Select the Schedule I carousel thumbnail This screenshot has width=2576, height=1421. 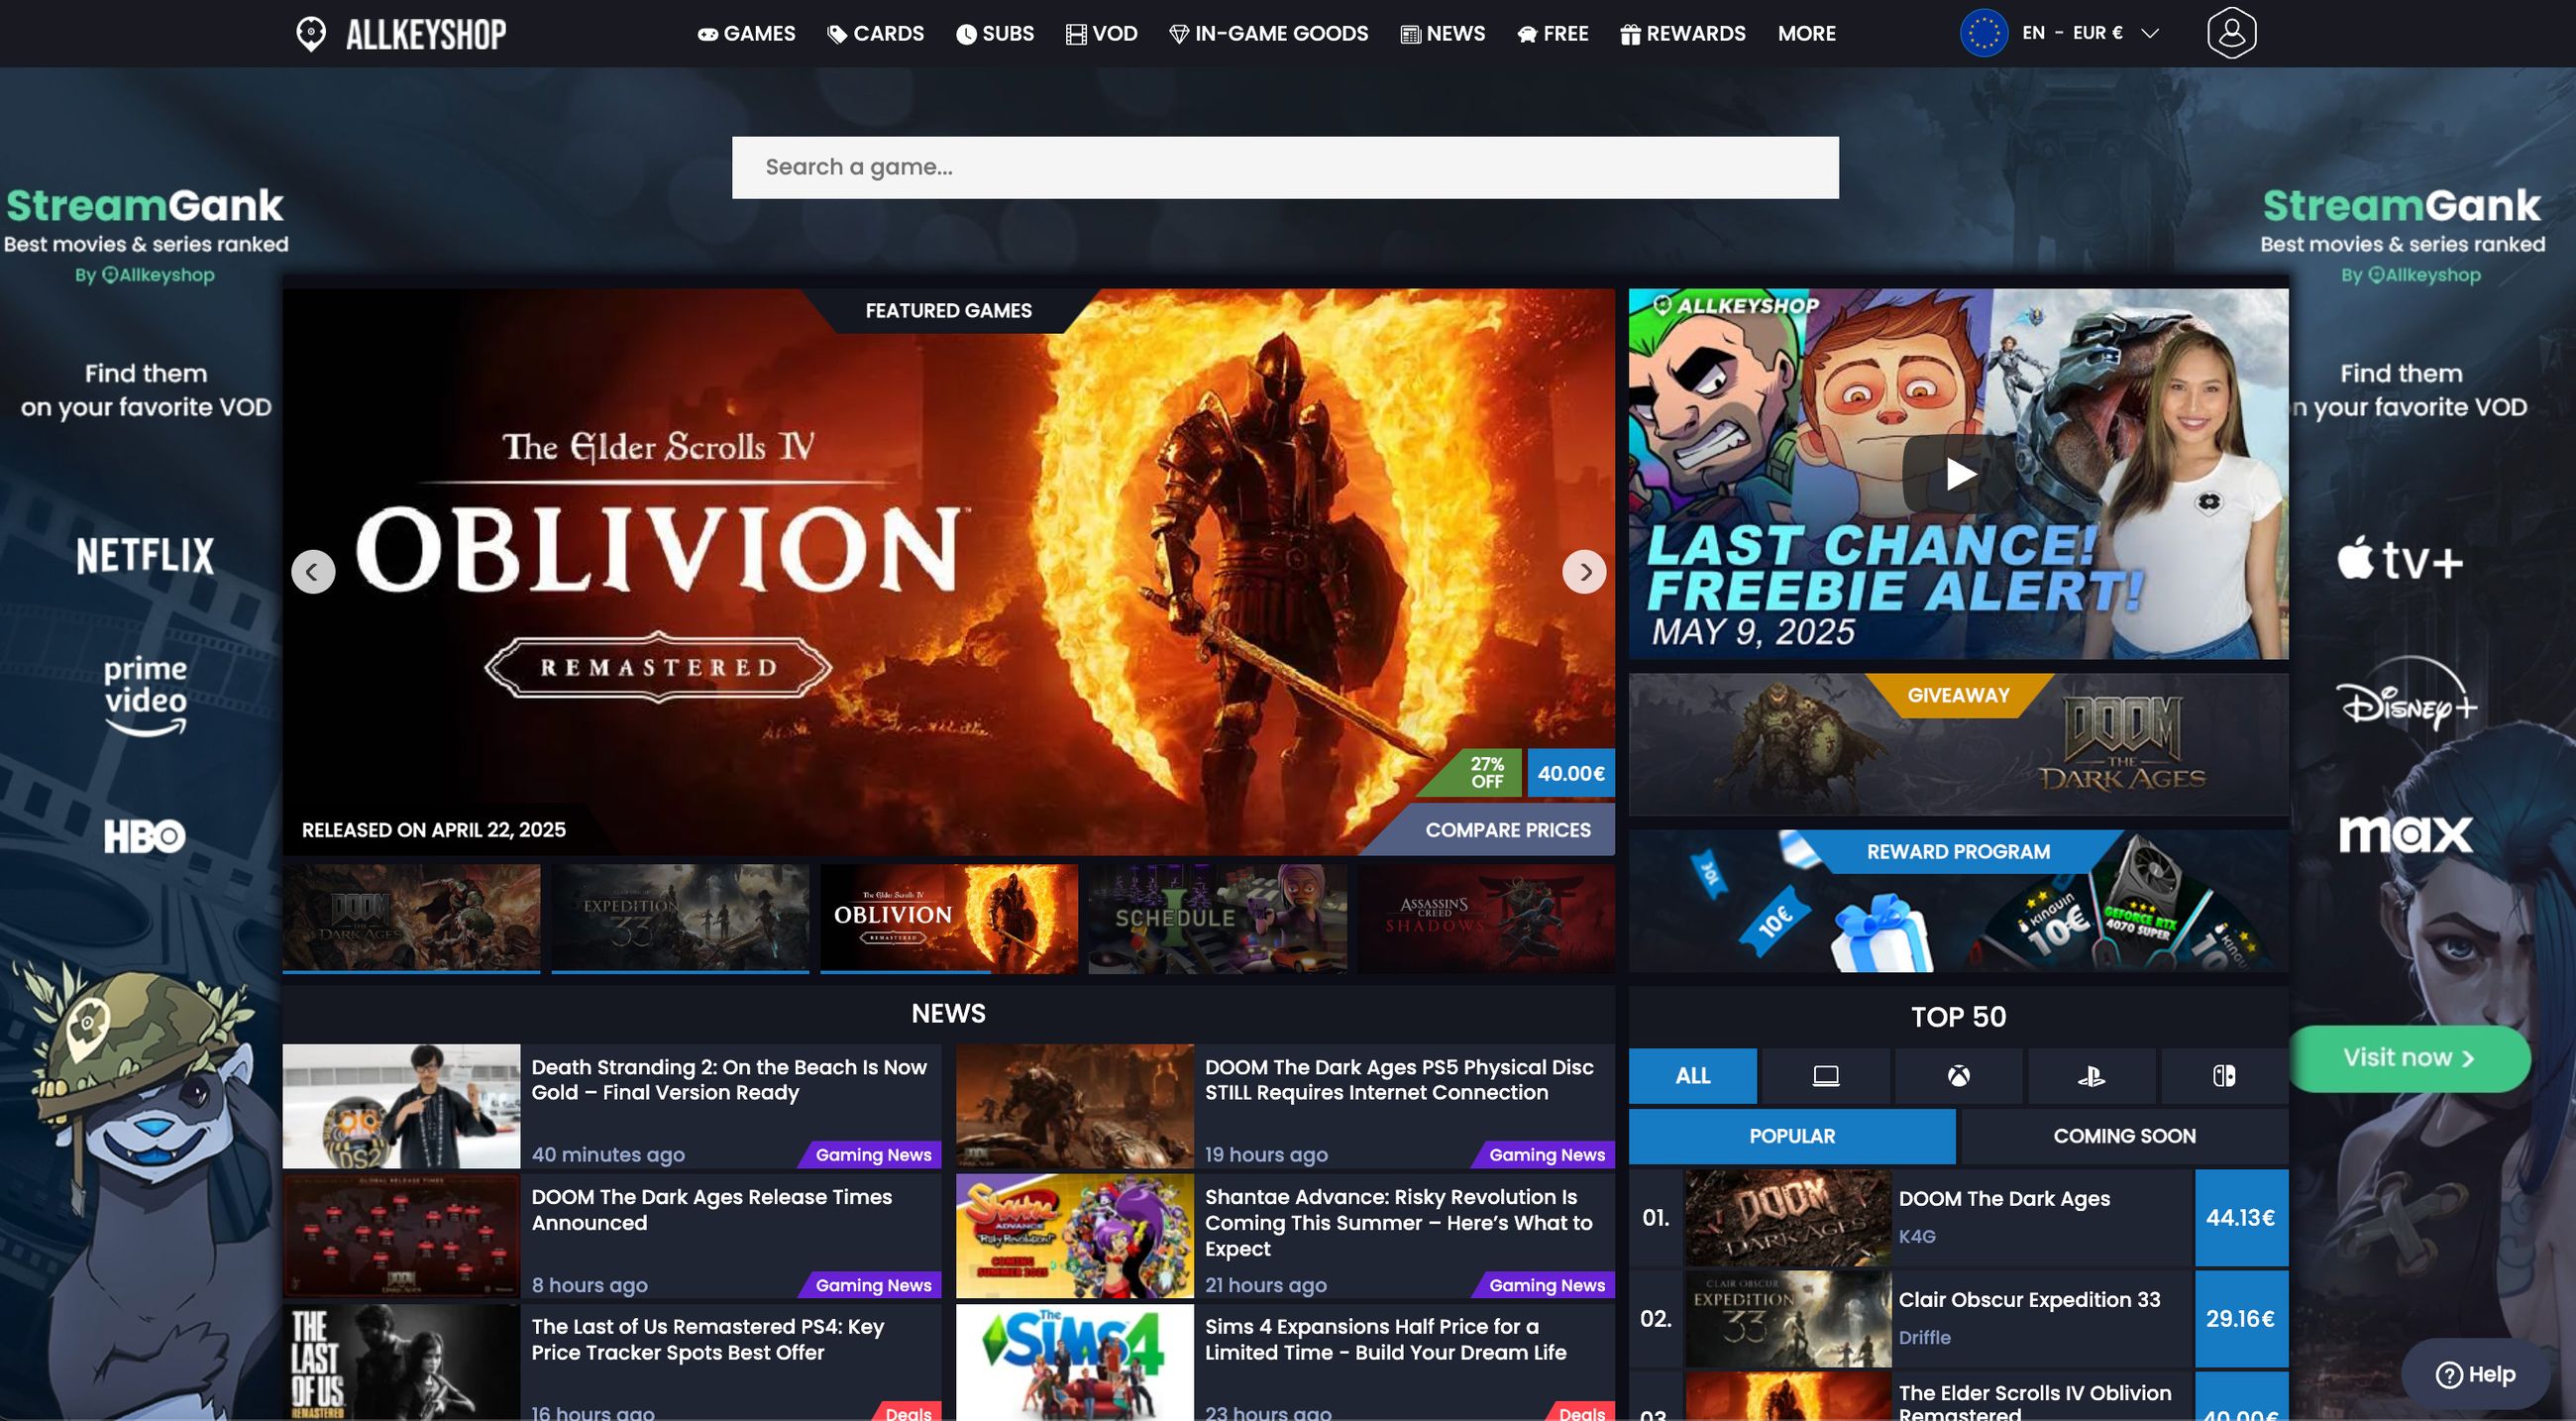click(x=1217, y=918)
